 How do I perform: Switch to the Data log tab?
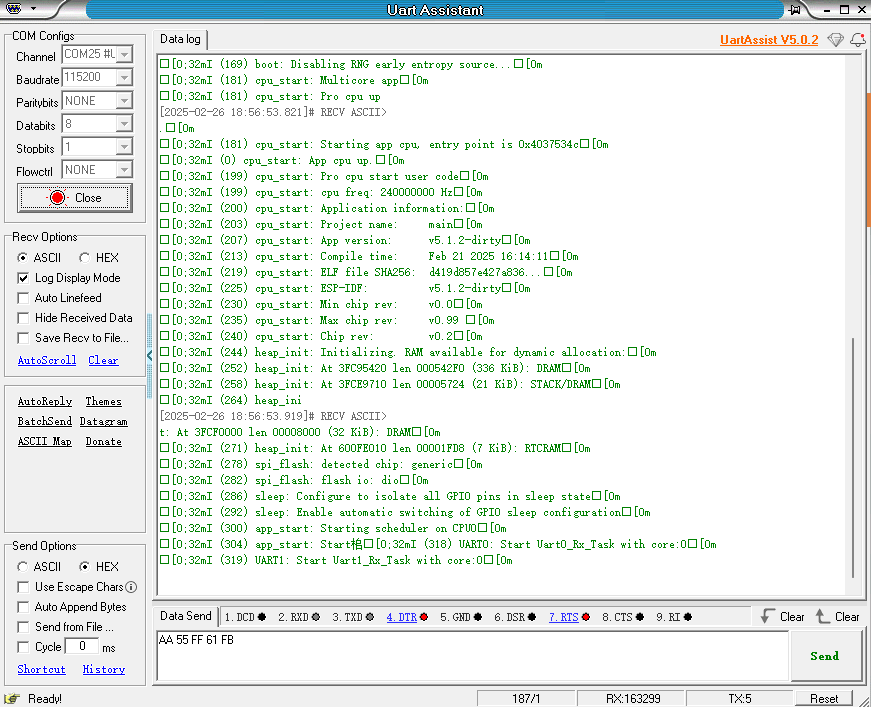tap(180, 39)
